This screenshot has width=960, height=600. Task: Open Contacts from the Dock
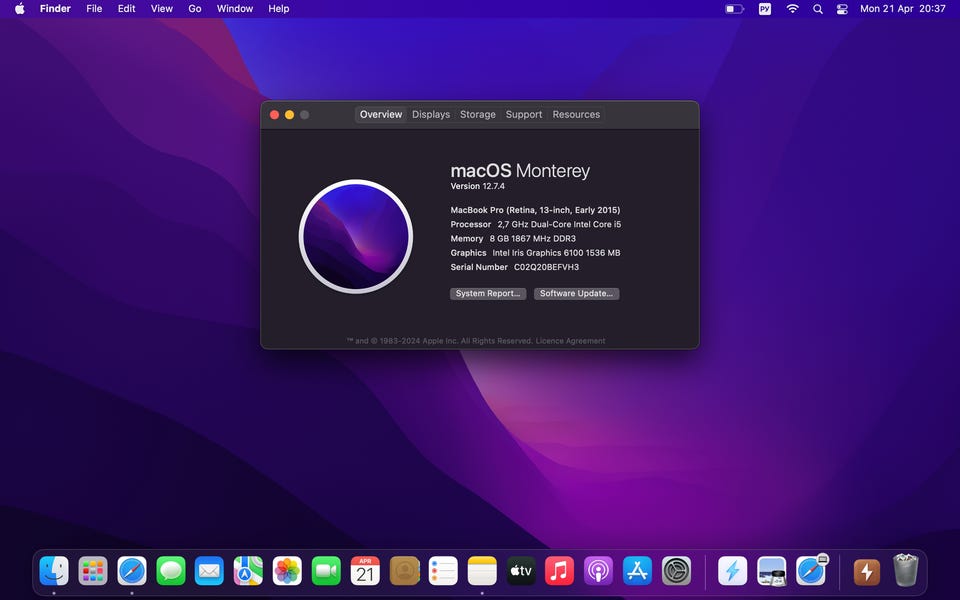404,571
